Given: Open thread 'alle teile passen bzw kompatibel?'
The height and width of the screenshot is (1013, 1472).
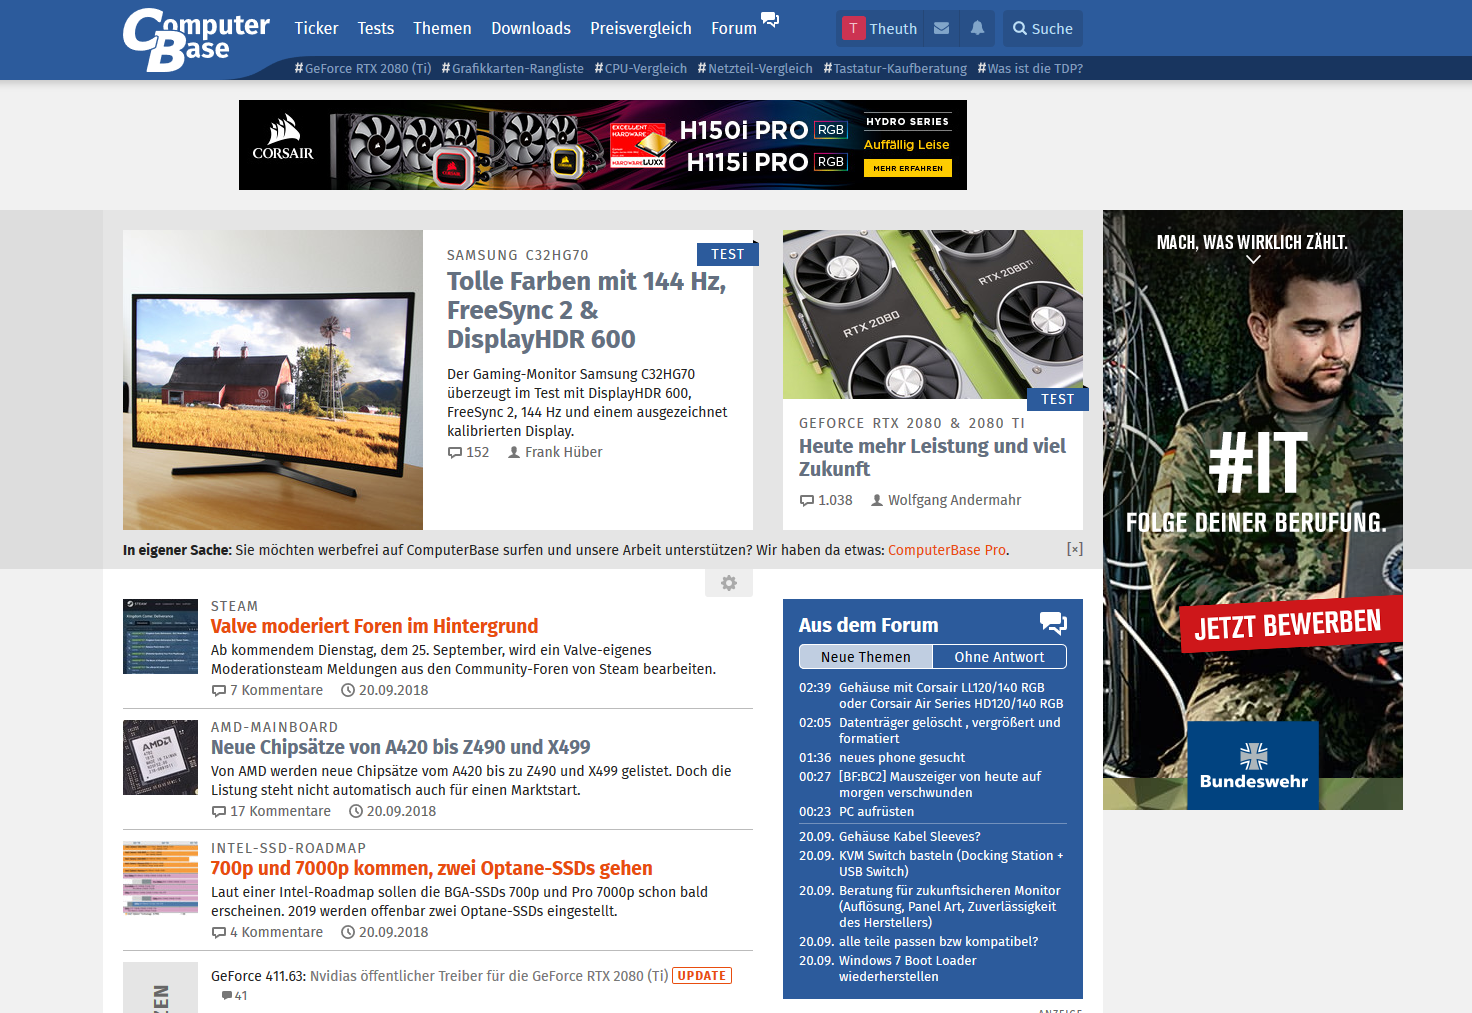Looking at the screenshot, I should 938,941.
